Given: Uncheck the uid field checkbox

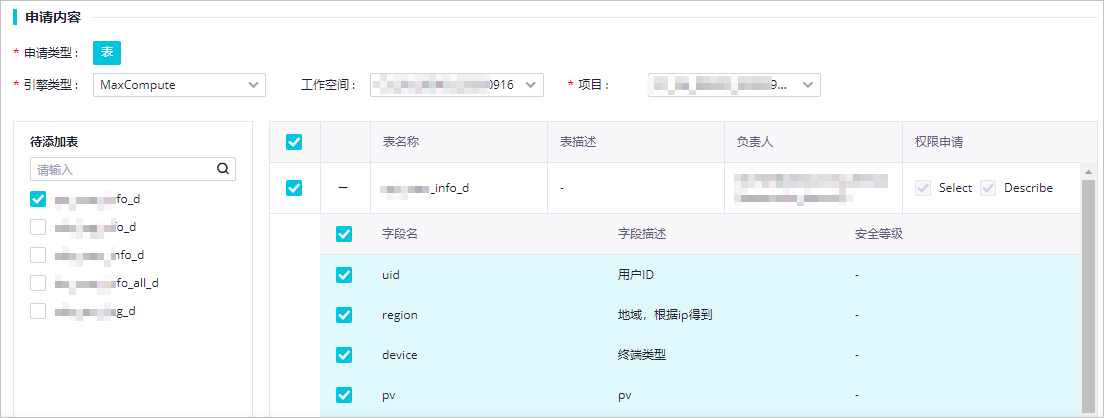Looking at the screenshot, I should pyautogui.click(x=344, y=274).
